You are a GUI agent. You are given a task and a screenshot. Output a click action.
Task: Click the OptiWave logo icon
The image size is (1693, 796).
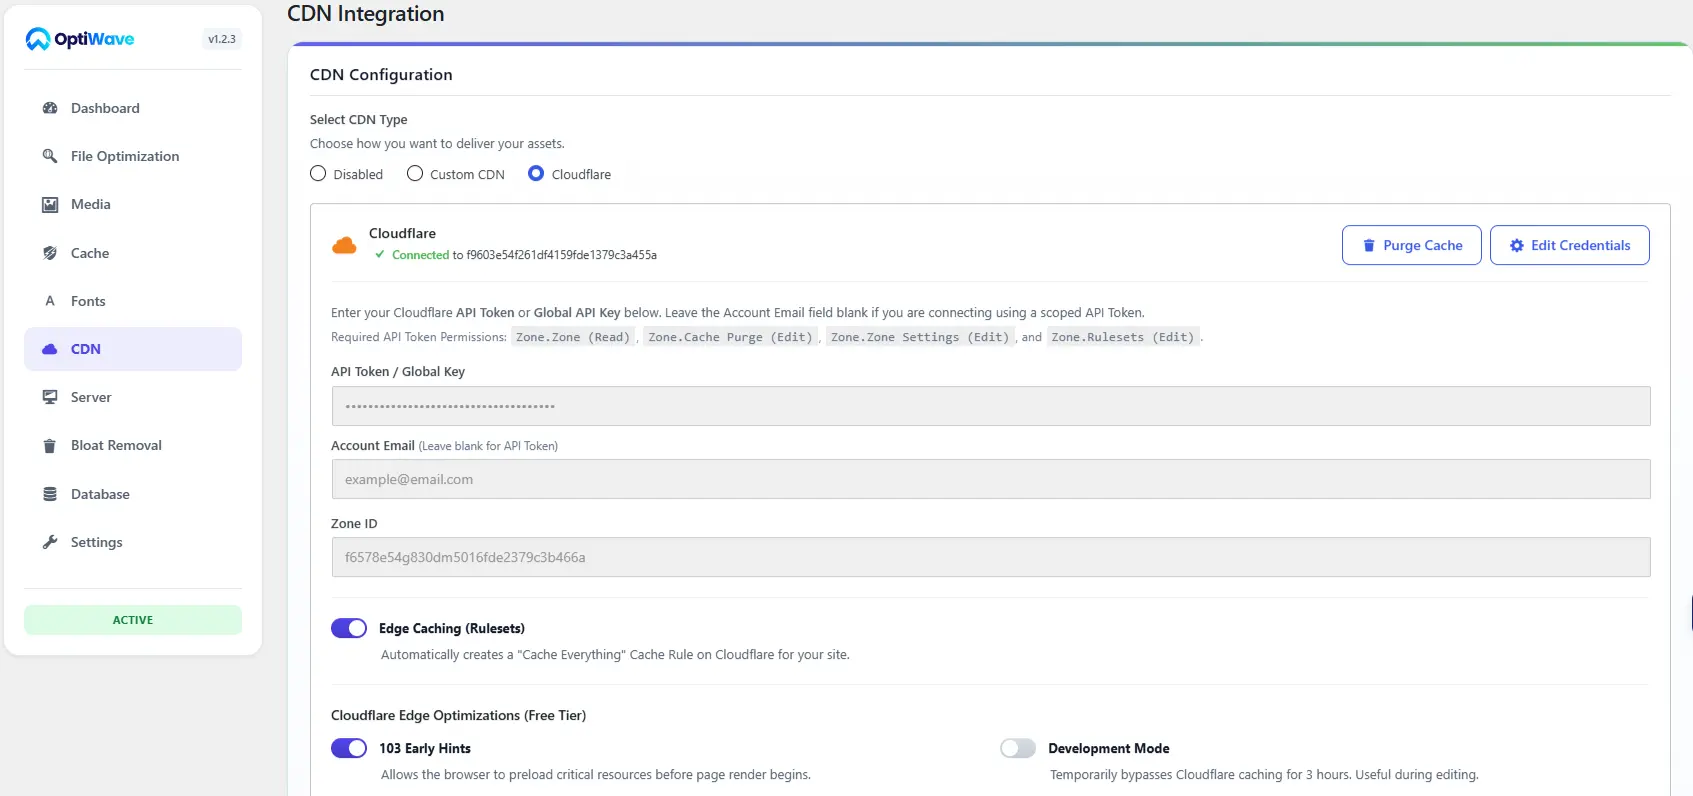click(x=38, y=39)
